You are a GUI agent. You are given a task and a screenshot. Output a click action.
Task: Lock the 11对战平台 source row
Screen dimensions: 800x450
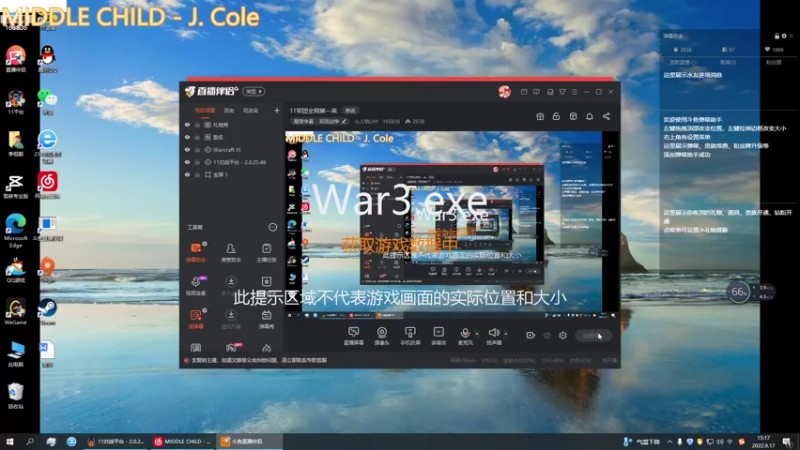[x=197, y=162]
